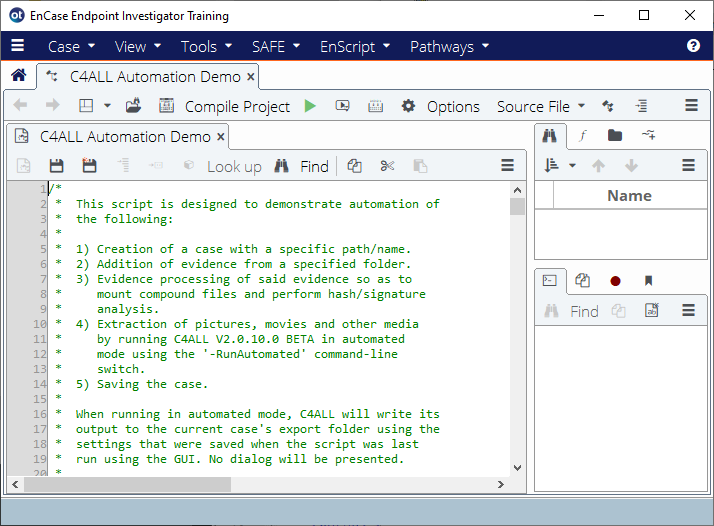714x526 pixels.
Task: Click the editor vertical scrollbar up arrow
Action: click(517, 190)
